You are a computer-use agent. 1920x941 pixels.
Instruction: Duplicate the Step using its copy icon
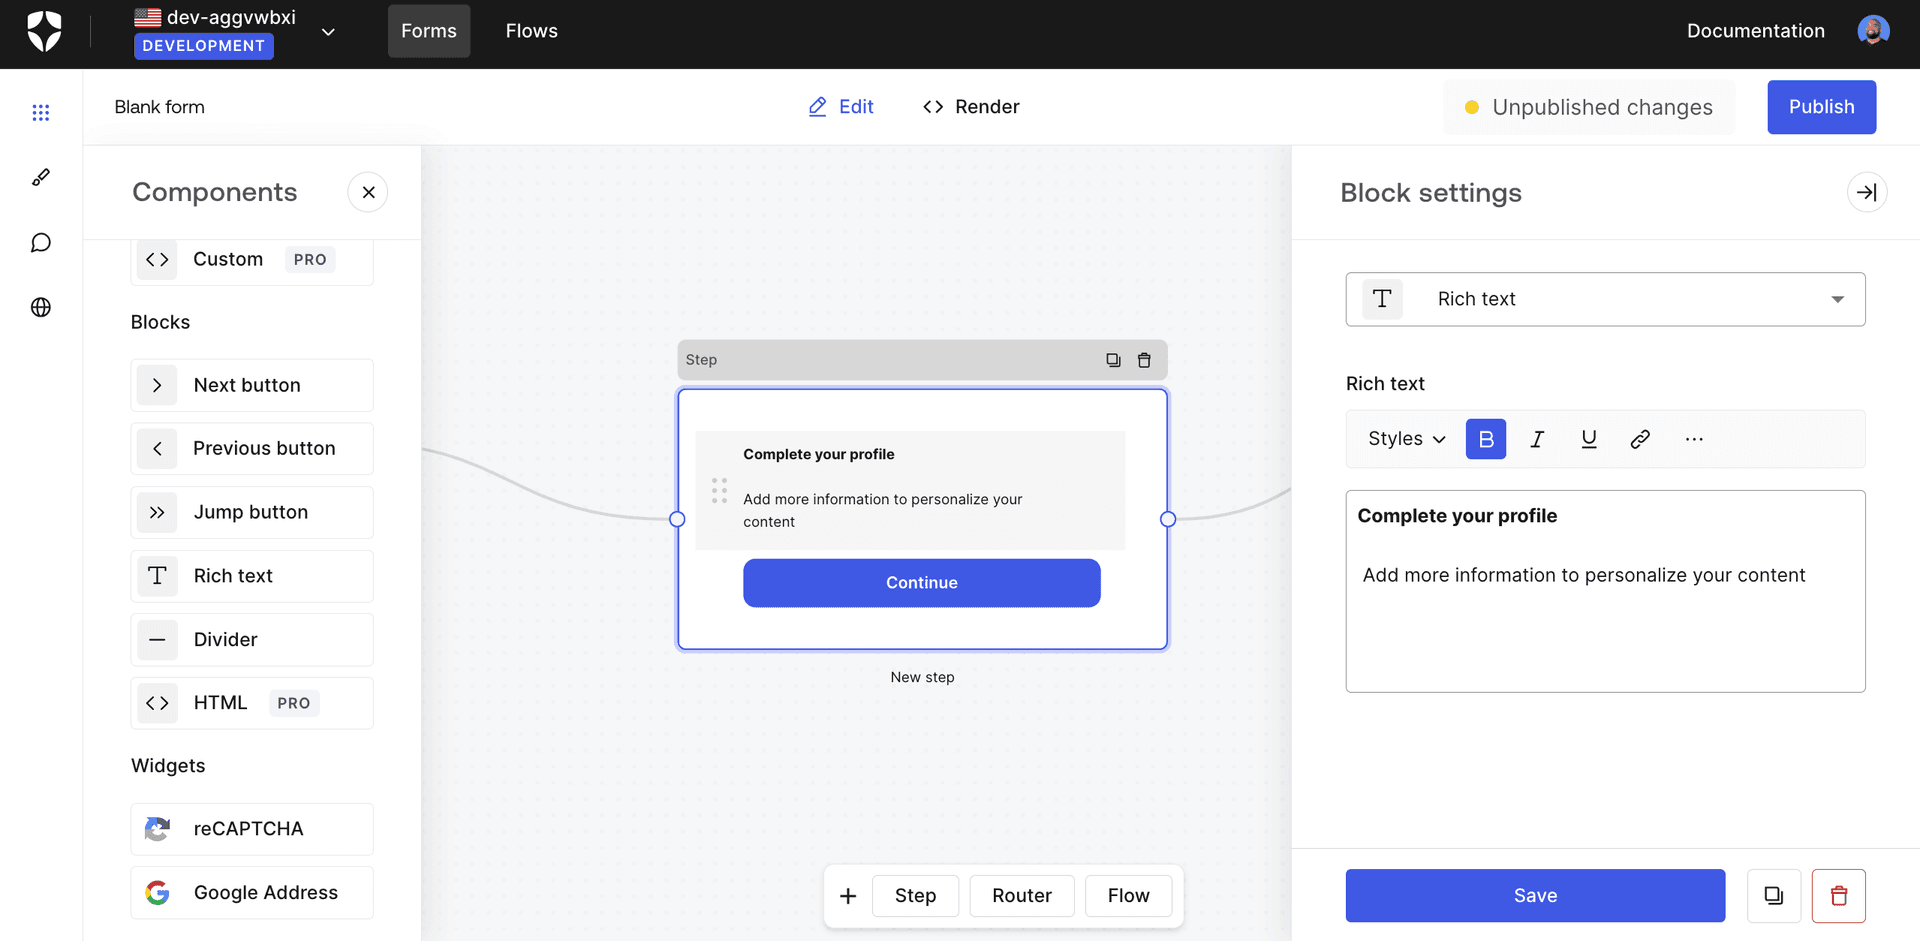pos(1114,359)
